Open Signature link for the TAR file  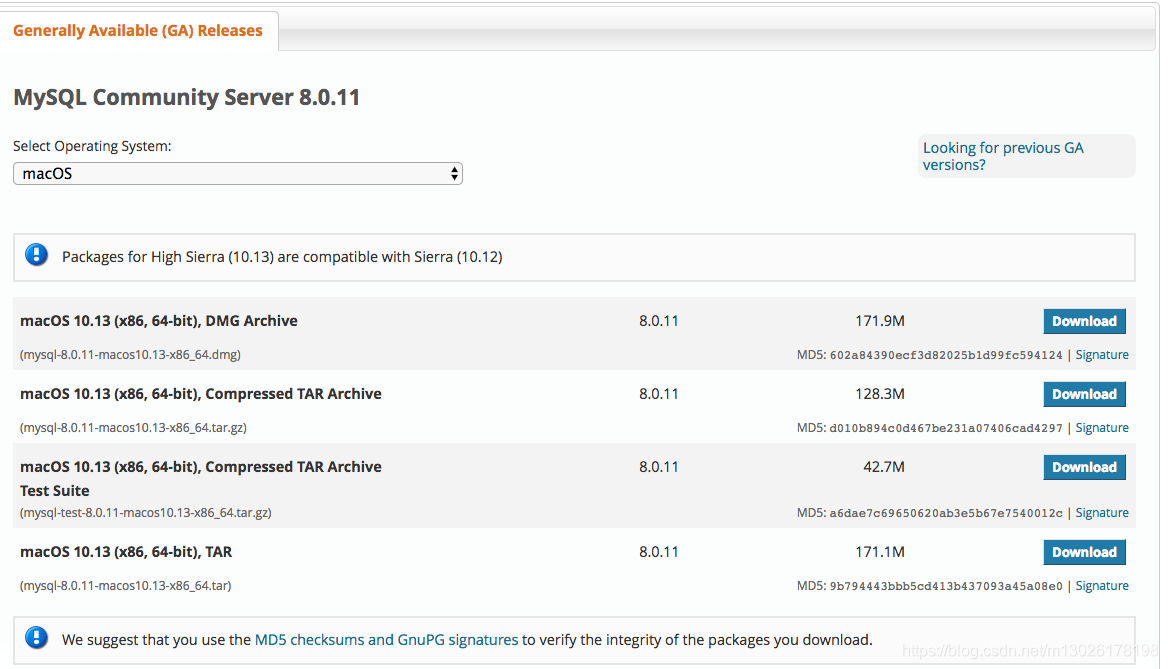(x=1102, y=586)
